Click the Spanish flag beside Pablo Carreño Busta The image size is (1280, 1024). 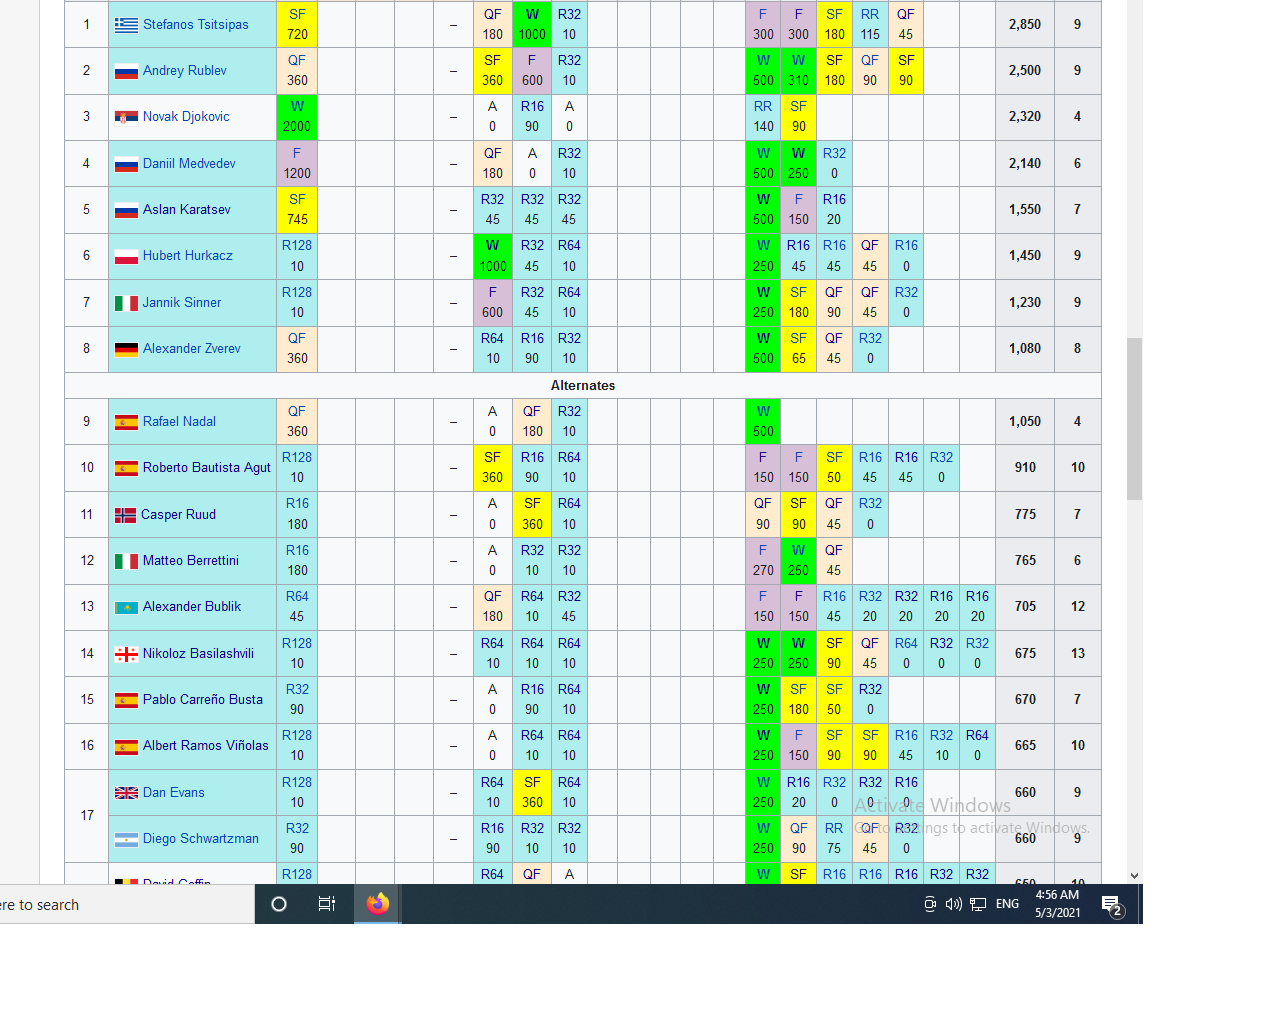[126, 700]
